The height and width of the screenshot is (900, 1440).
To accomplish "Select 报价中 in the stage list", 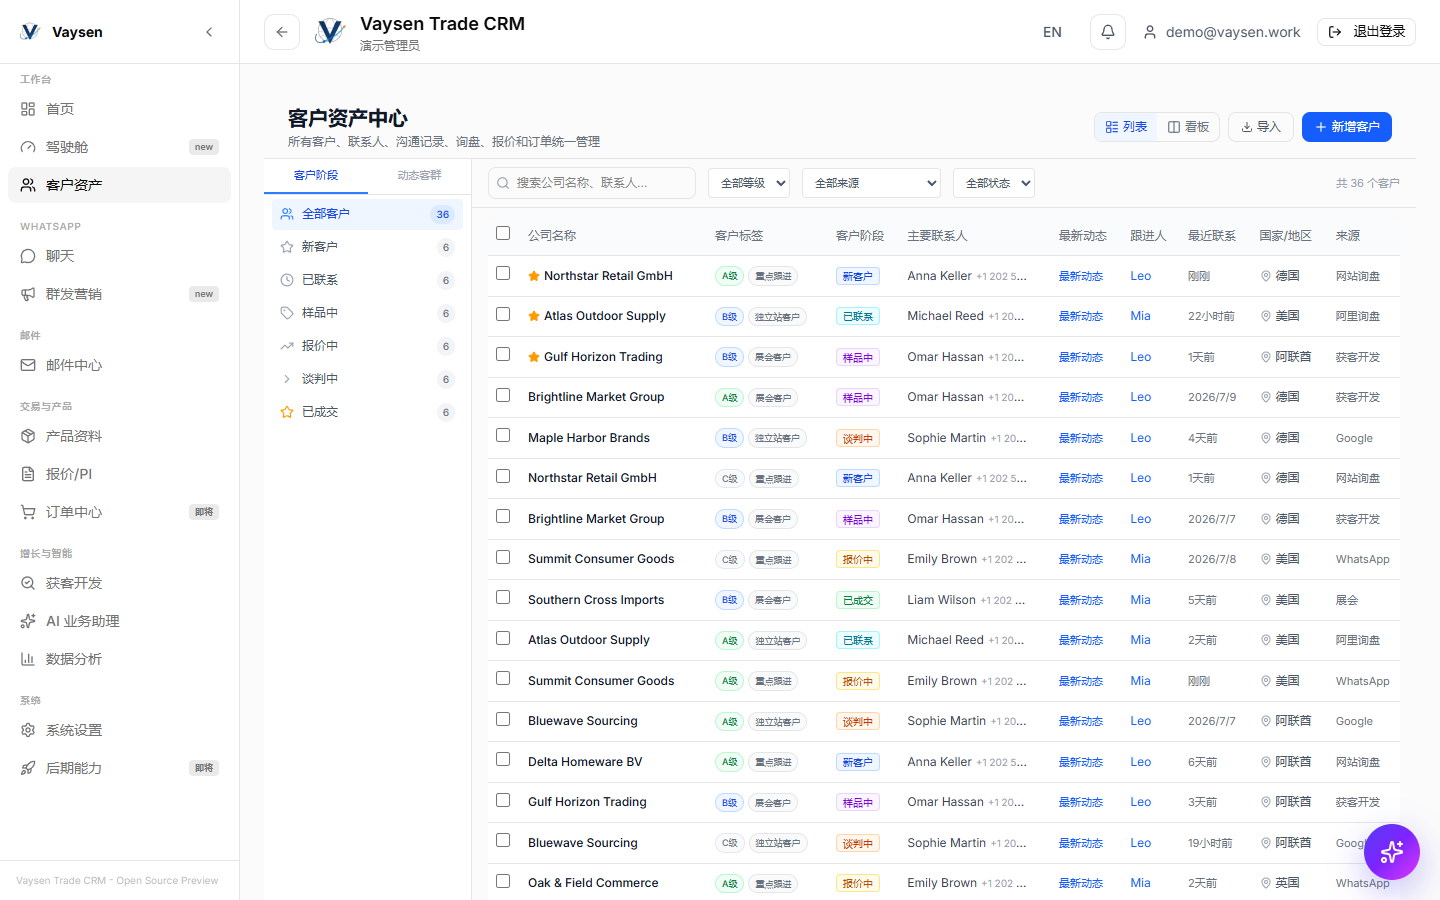I will pyautogui.click(x=367, y=346).
